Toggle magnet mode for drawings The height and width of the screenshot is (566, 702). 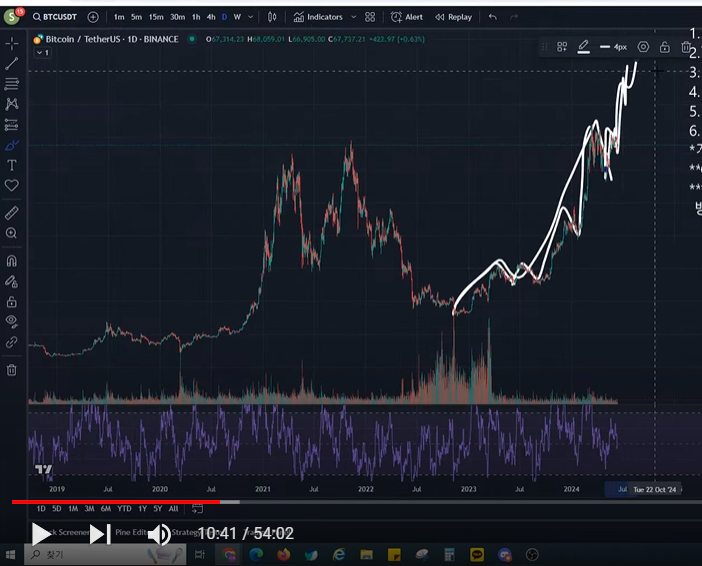pyautogui.click(x=12, y=261)
